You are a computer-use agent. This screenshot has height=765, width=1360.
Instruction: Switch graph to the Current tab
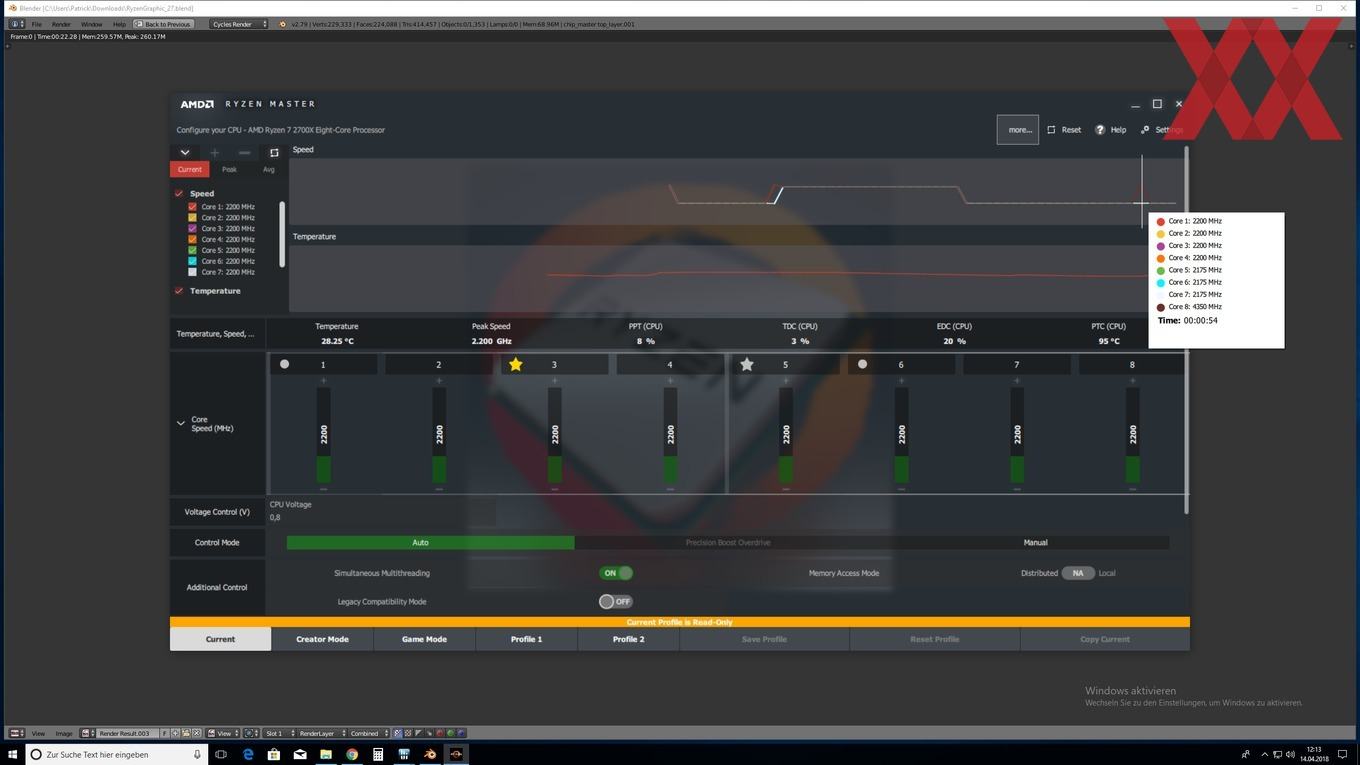(x=190, y=169)
